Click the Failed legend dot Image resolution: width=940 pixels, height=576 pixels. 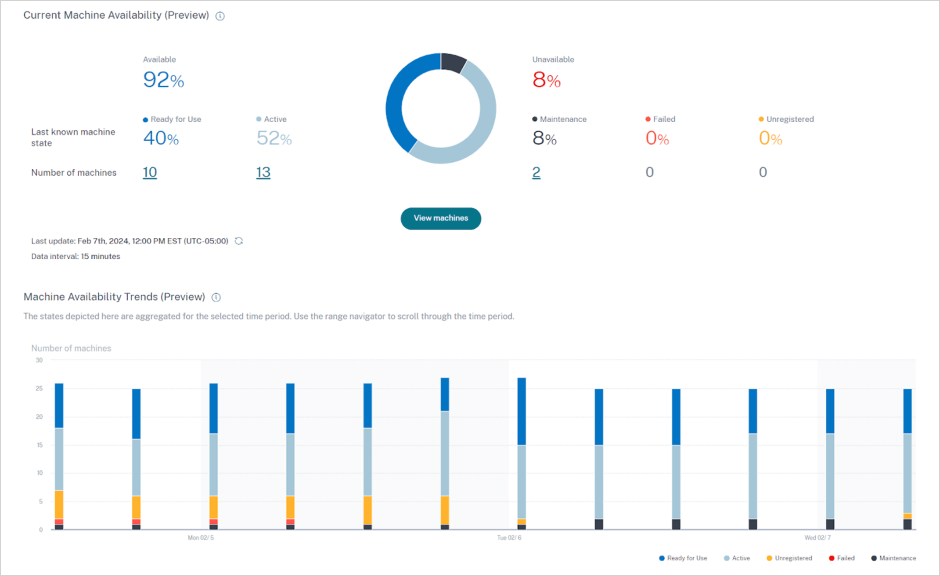(x=648, y=119)
